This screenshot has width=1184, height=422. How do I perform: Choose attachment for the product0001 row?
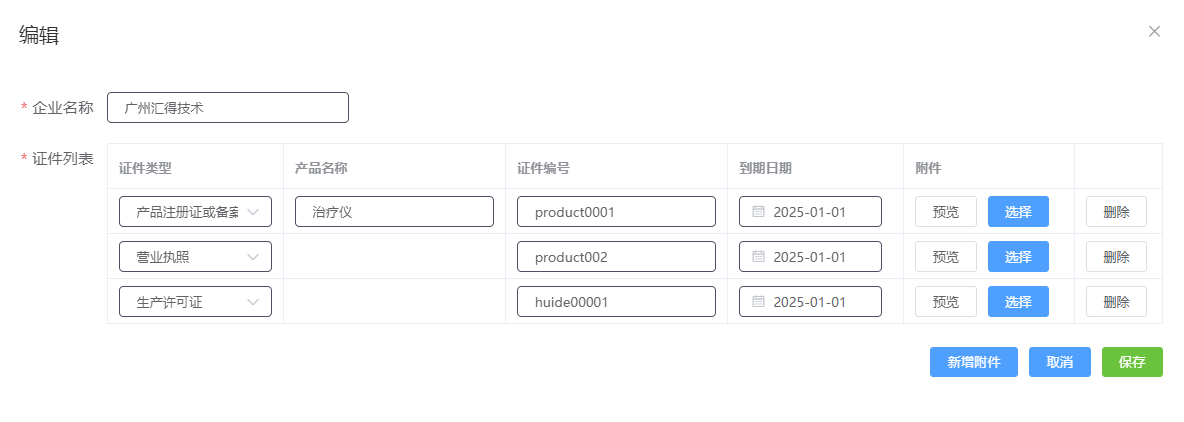(1018, 212)
